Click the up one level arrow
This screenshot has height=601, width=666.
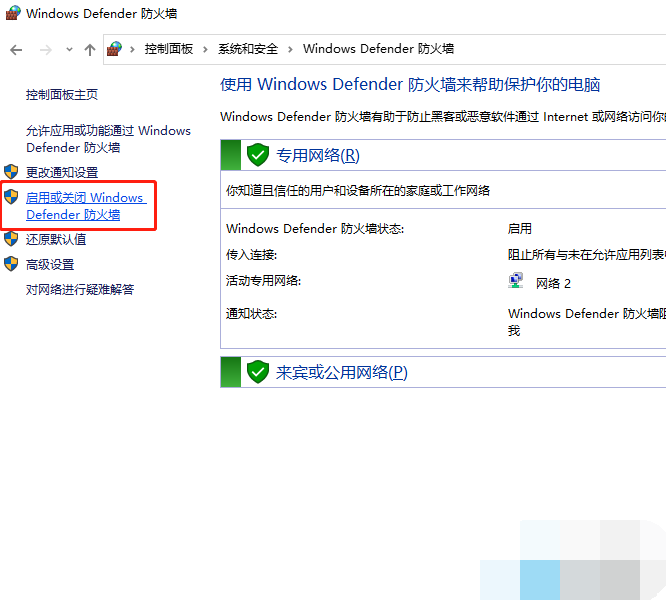(x=90, y=49)
